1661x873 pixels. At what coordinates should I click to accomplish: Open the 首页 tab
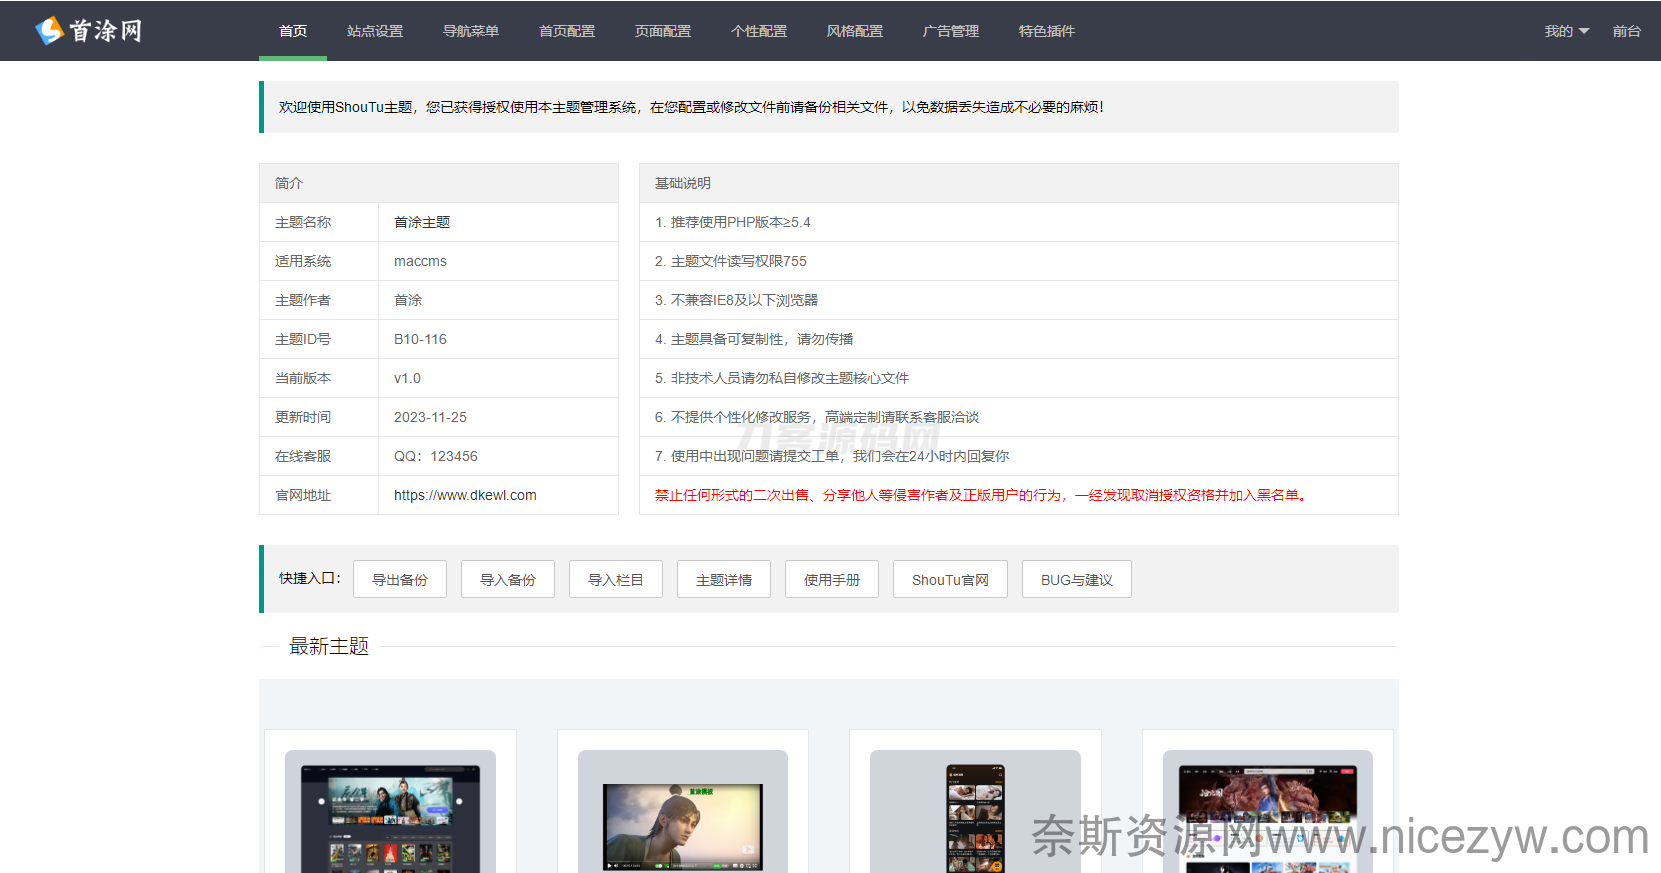(293, 31)
